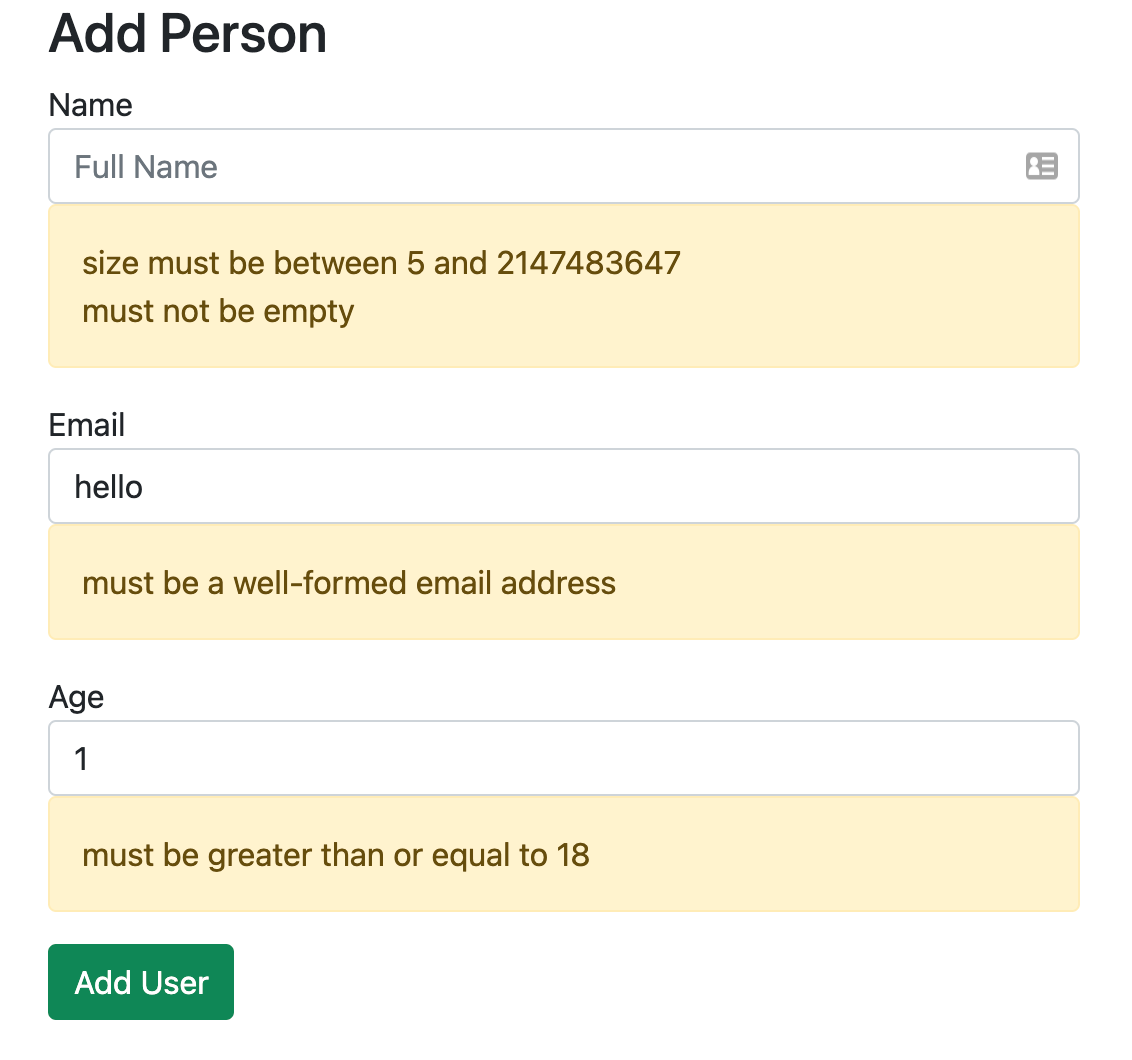Click inside the Age error banner
This screenshot has height=1060, width=1132.
click(x=563, y=854)
